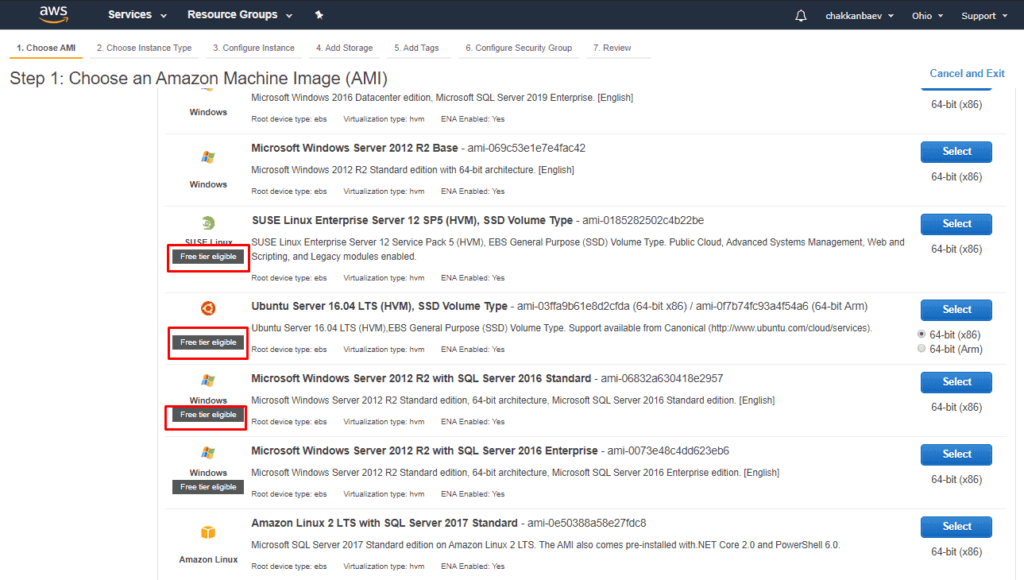Select 64-bit (Arm) radio for Ubuntu
1024x580 pixels.
921,349
